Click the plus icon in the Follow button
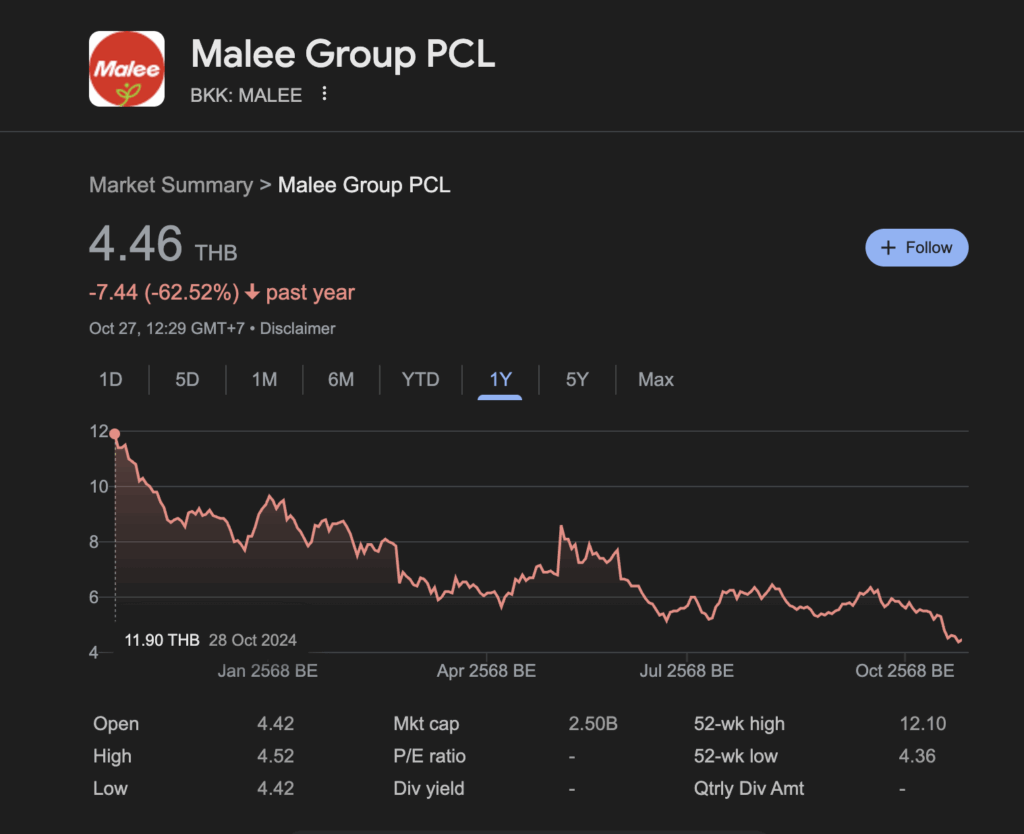 (889, 247)
